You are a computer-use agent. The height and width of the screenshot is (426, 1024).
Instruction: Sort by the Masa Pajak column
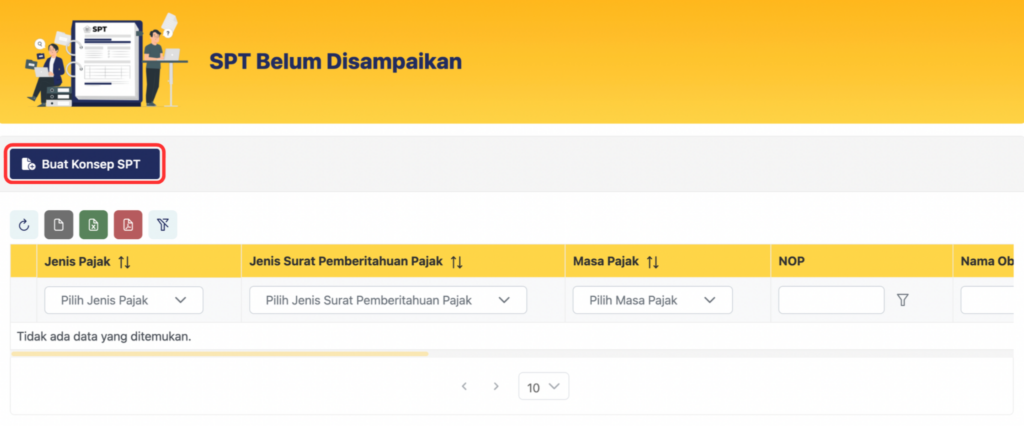652,262
